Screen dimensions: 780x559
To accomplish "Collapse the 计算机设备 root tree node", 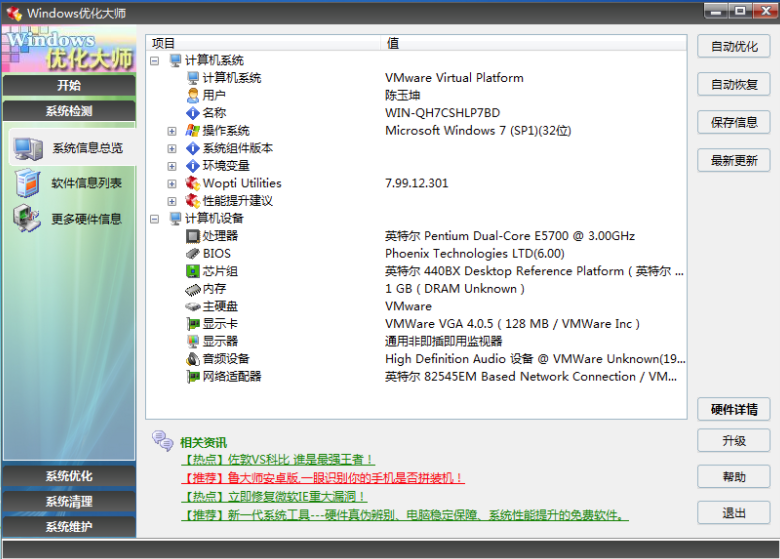I will pos(155,218).
